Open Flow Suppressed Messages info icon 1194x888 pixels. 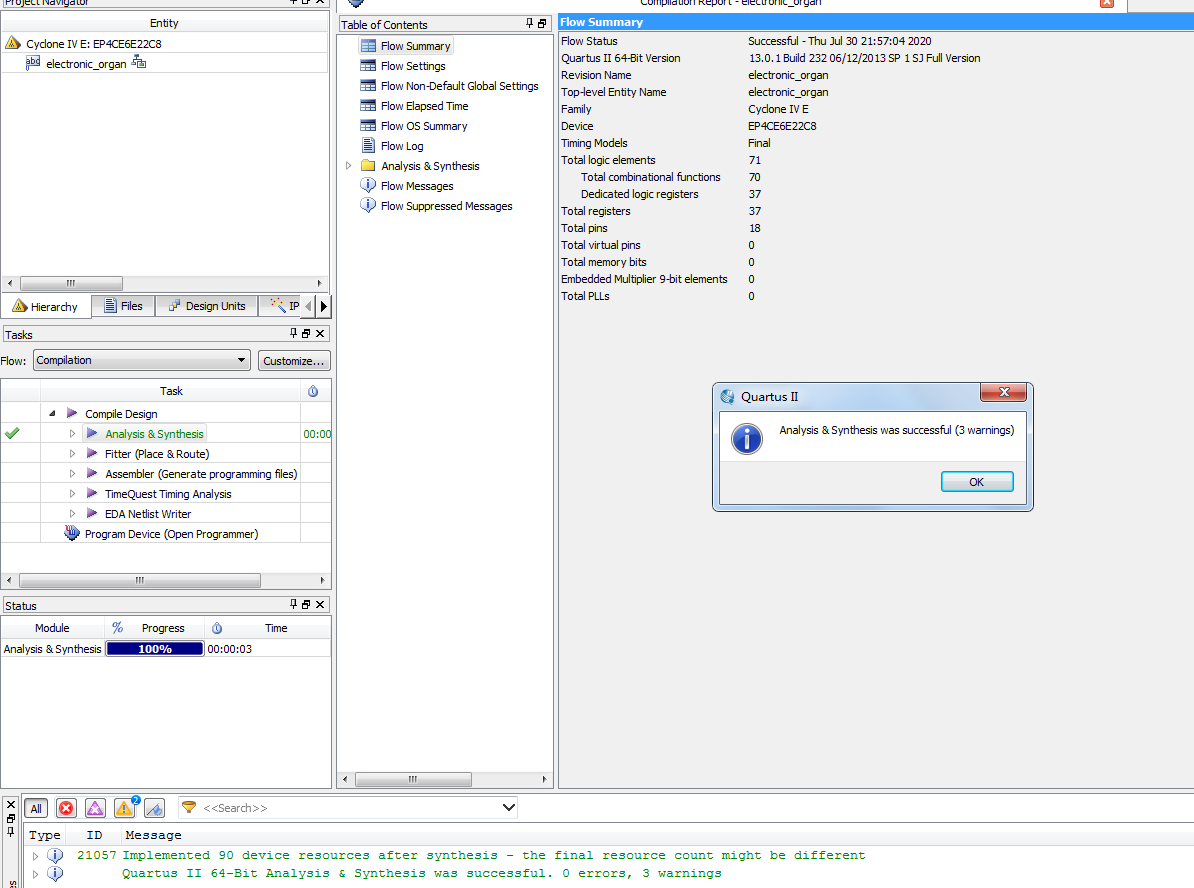tap(368, 206)
